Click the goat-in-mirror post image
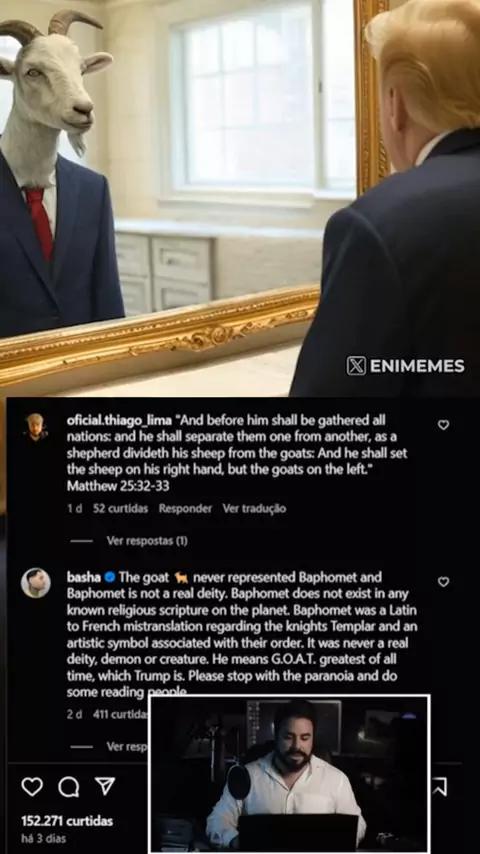 (x=240, y=198)
